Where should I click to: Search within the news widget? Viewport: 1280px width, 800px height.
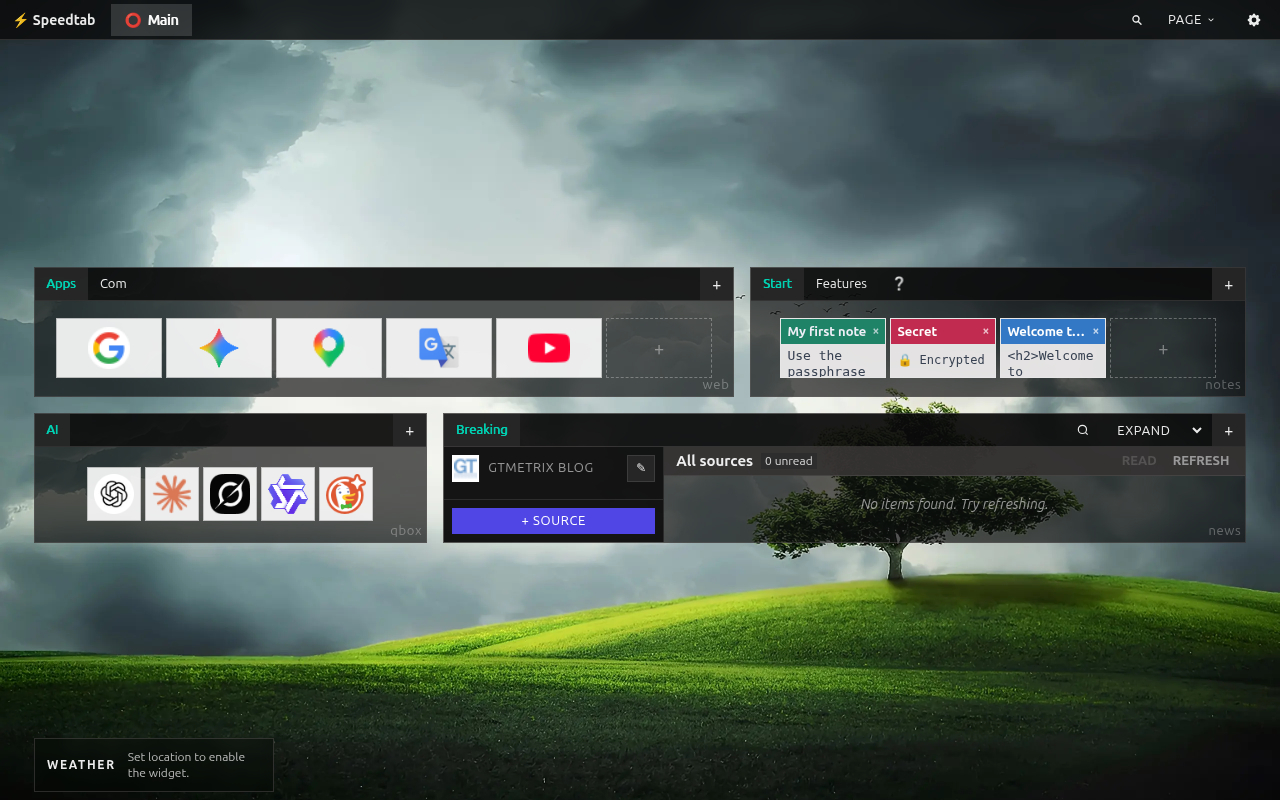1083,431
